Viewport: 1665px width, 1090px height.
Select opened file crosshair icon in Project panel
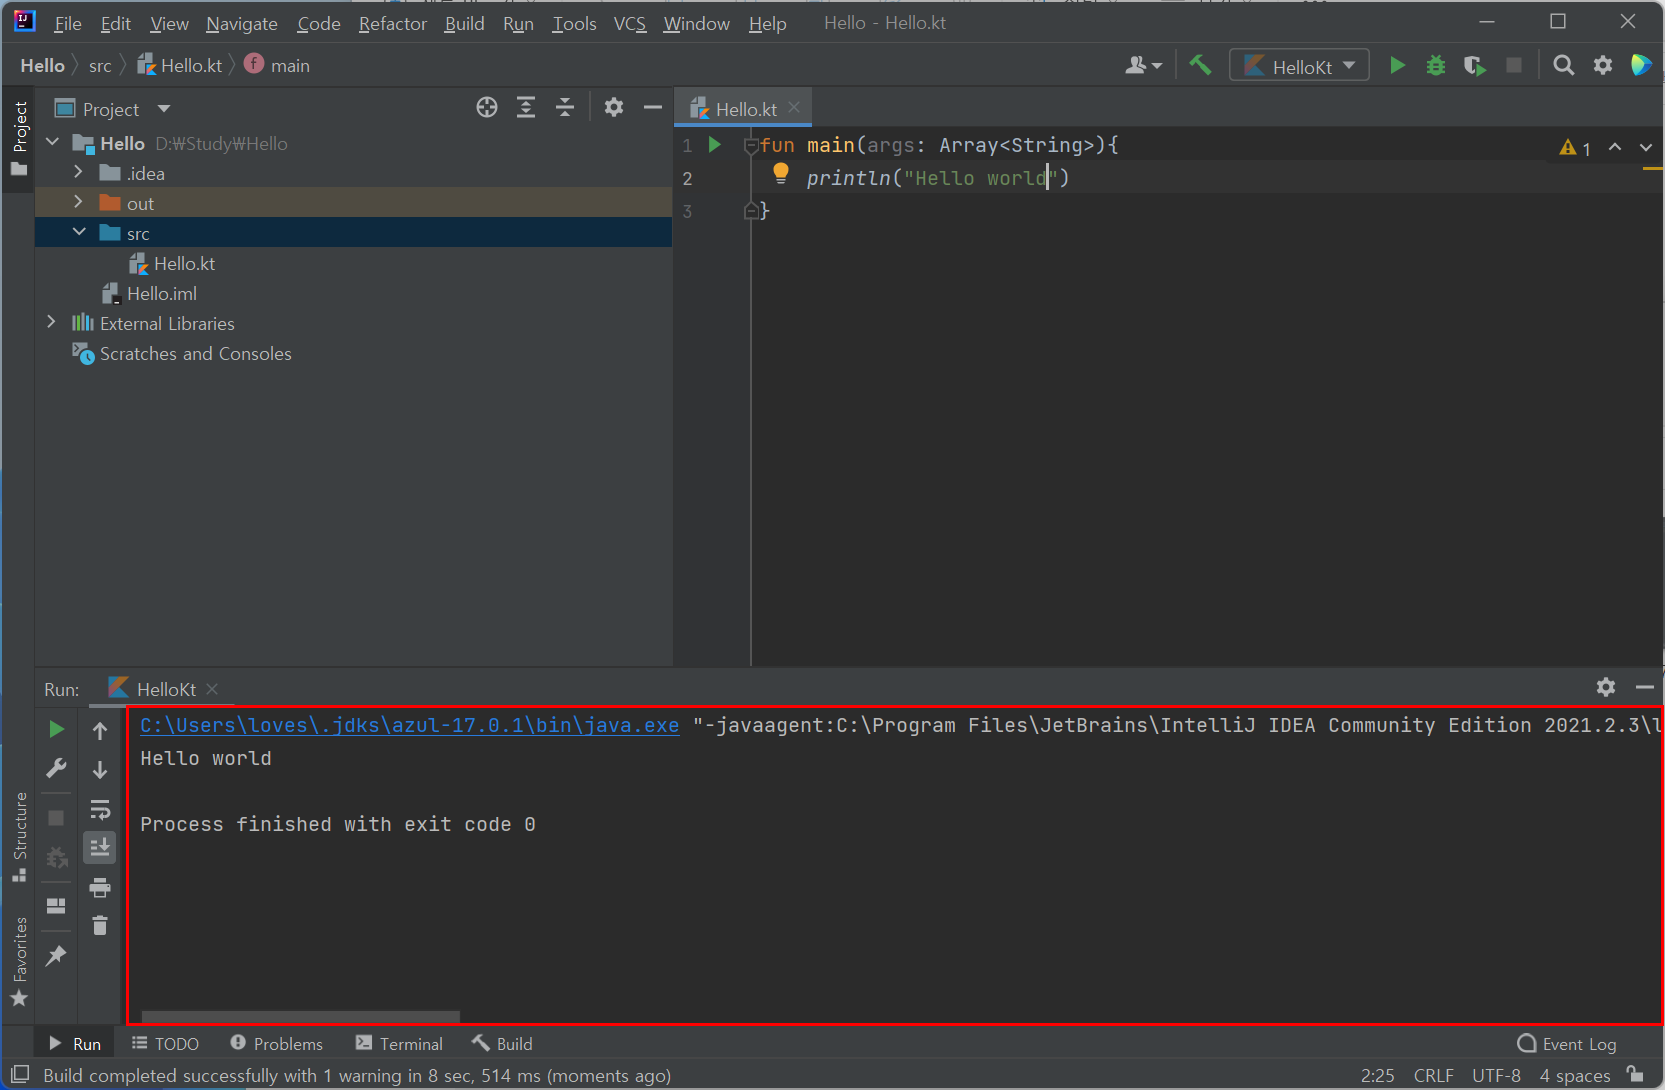pyautogui.click(x=487, y=108)
